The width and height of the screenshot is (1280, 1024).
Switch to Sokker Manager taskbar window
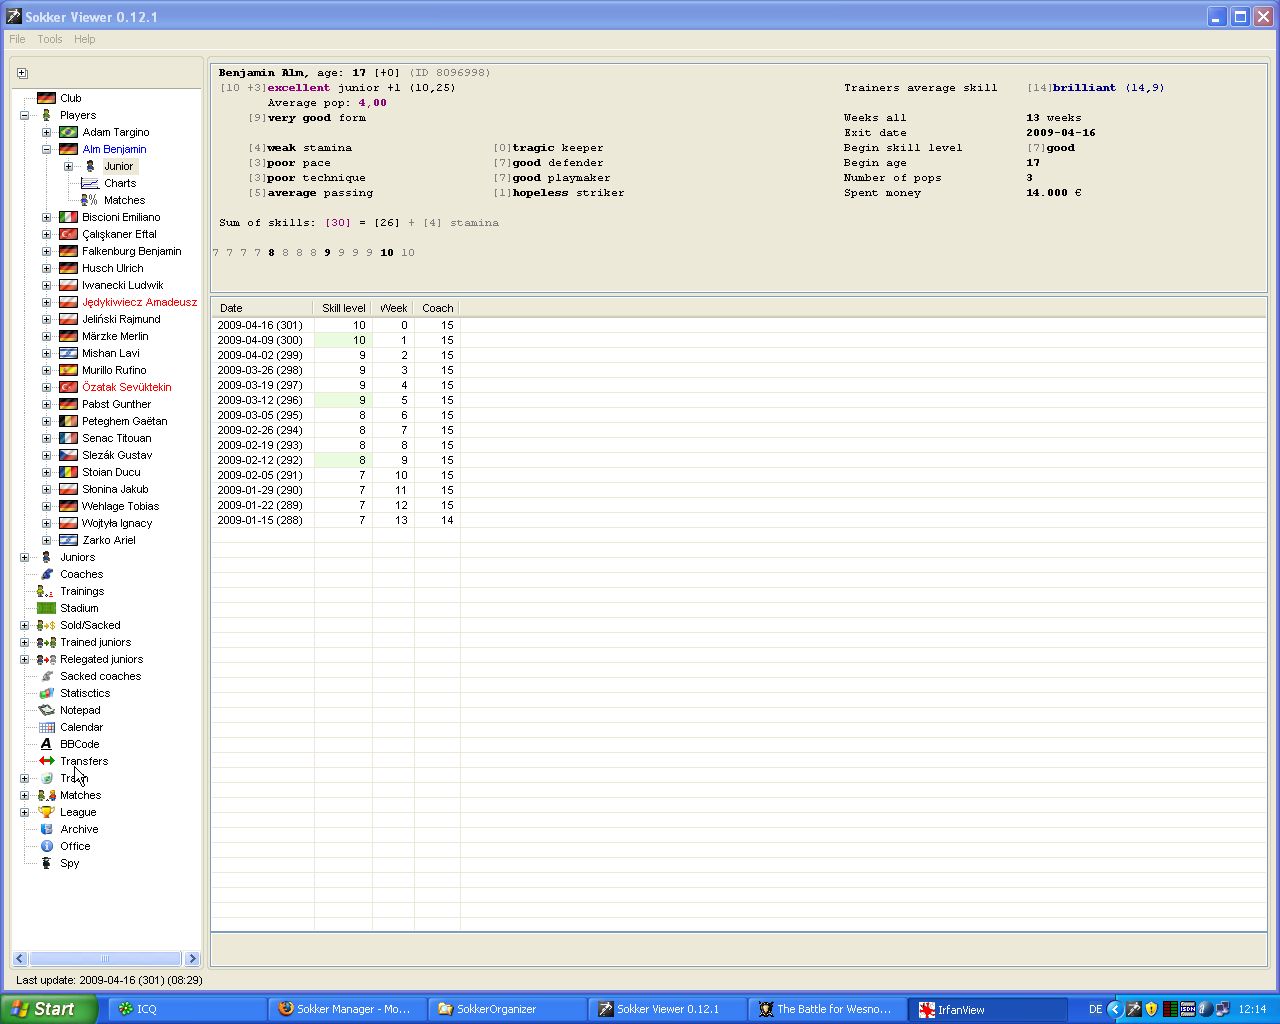point(346,1009)
